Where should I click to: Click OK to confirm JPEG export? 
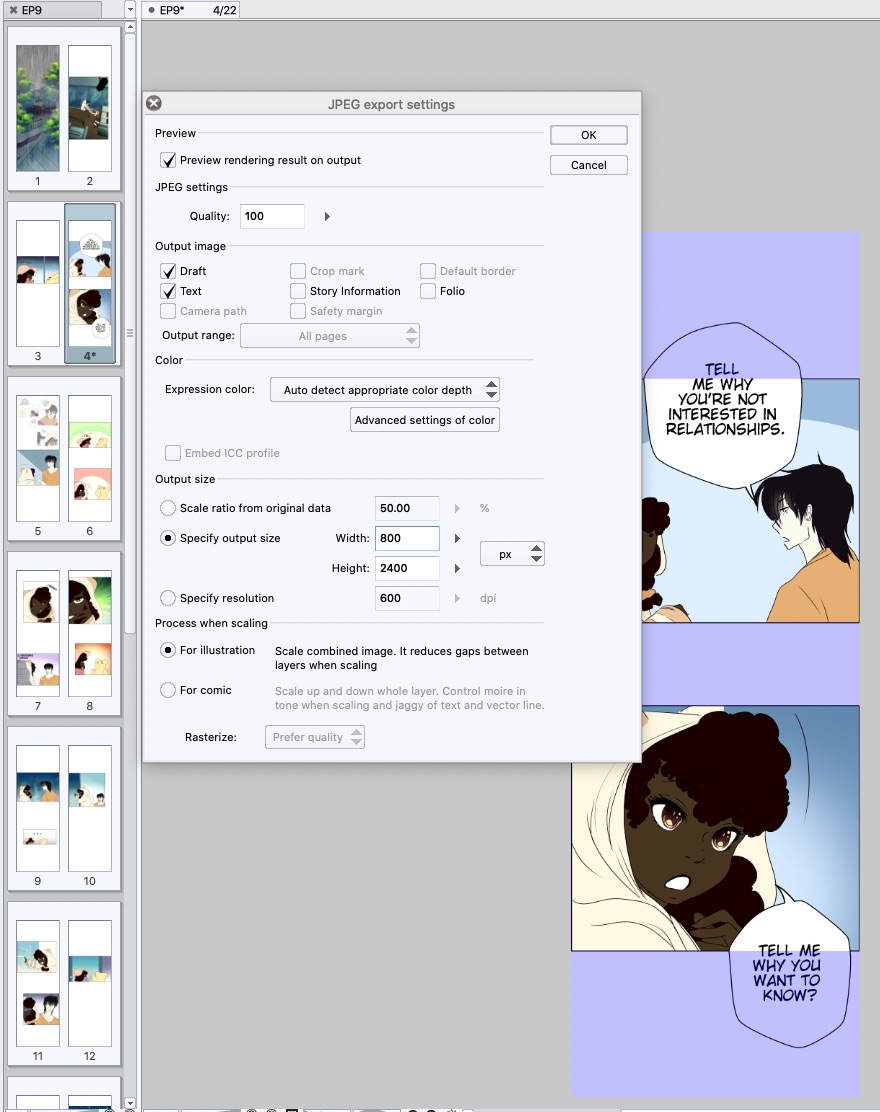click(x=588, y=134)
